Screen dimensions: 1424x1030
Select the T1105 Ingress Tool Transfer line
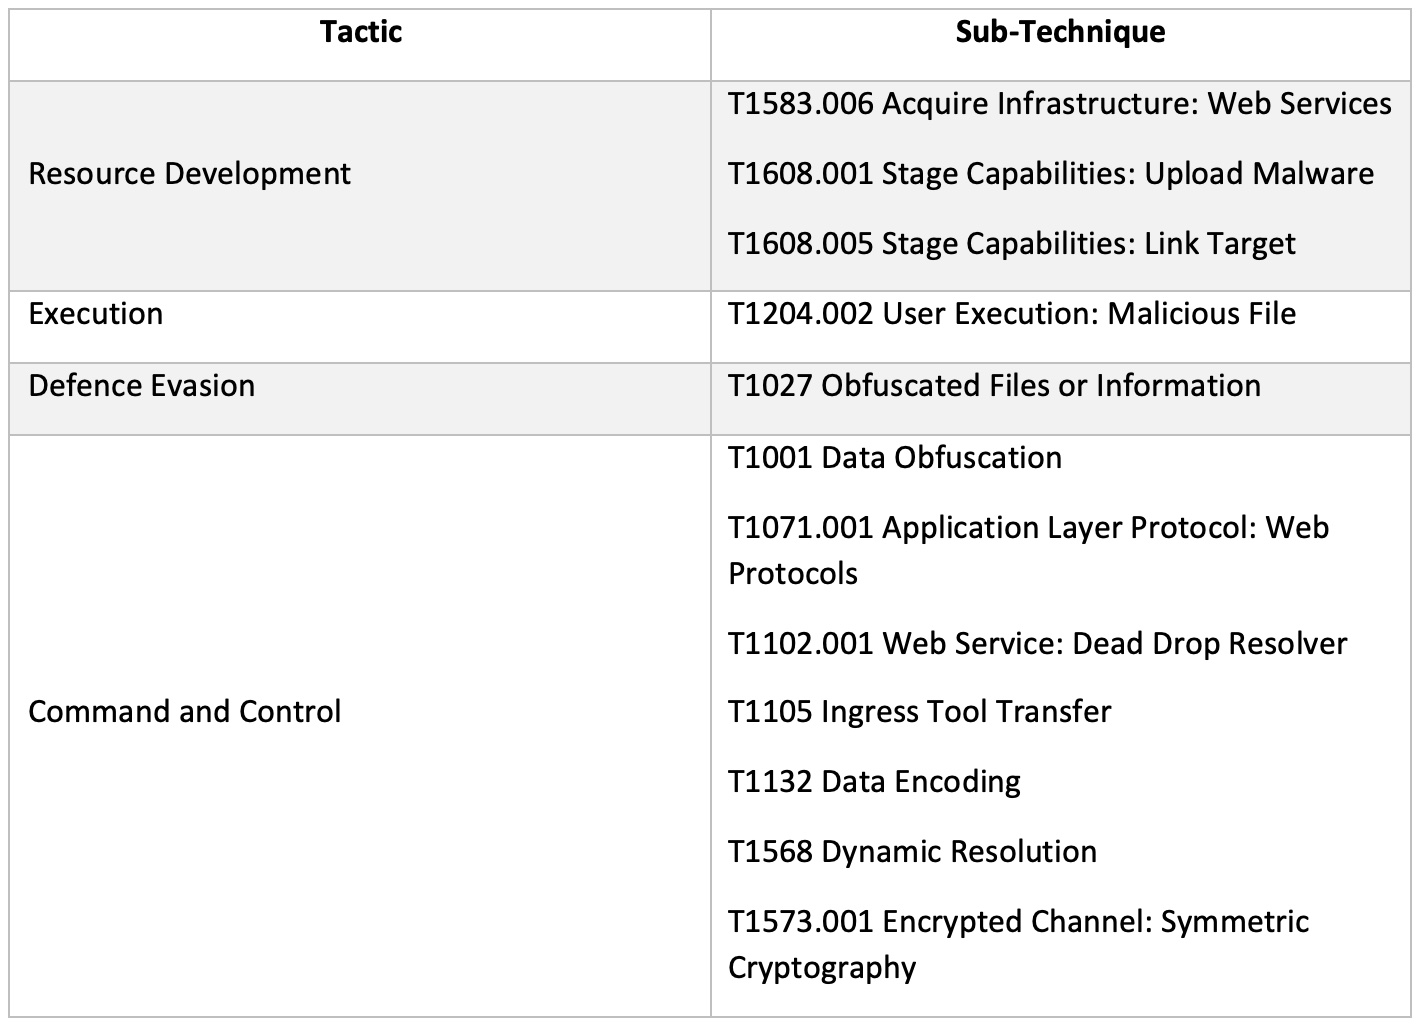[x=919, y=712]
